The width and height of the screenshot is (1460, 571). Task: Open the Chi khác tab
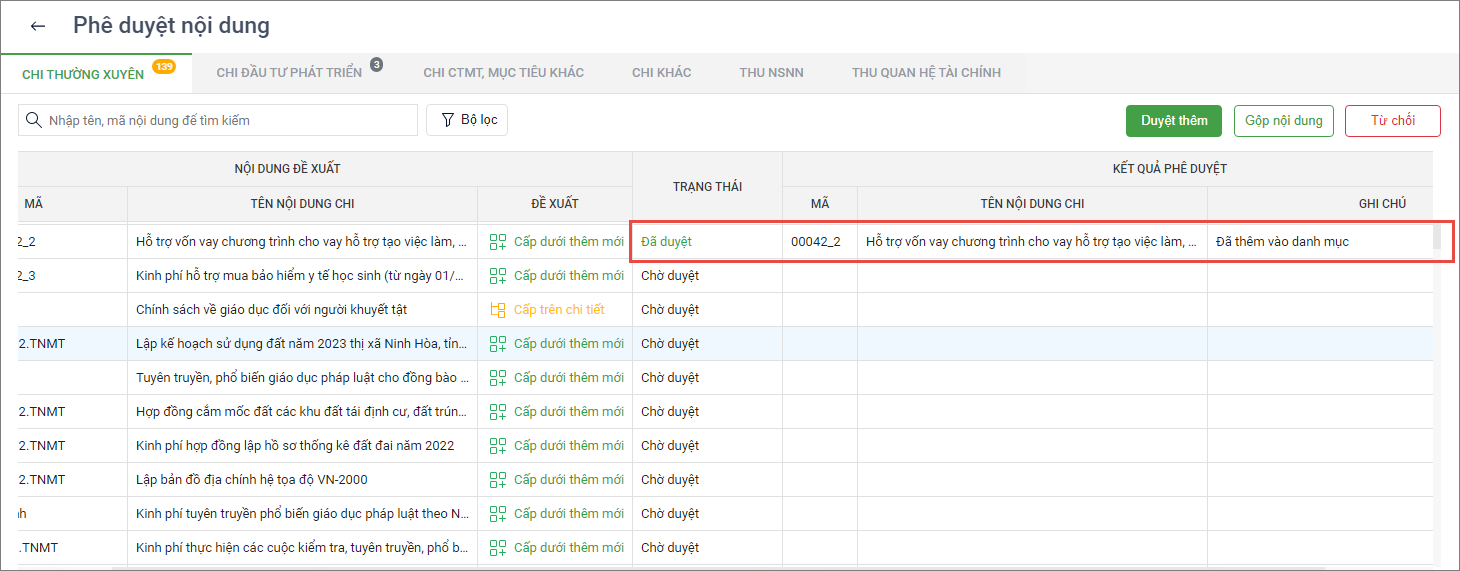tap(661, 73)
